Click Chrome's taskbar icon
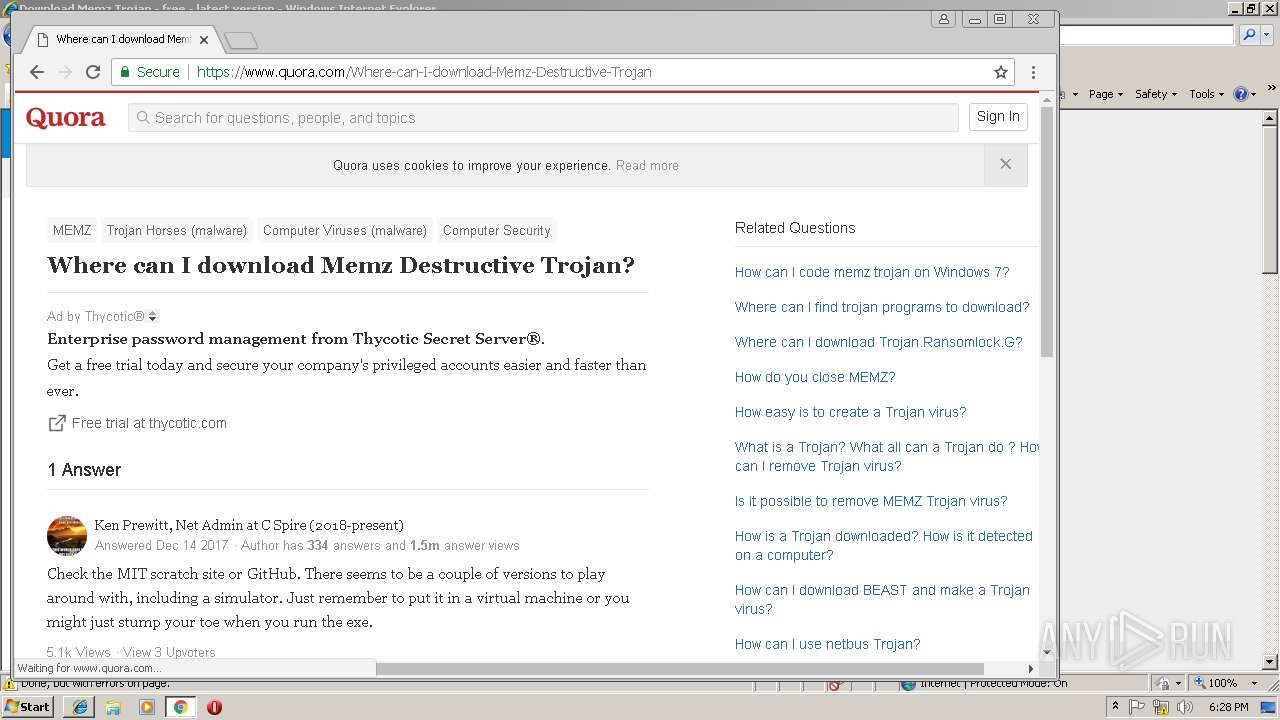The width and height of the screenshot is (1280, 720). pos(180,707)
